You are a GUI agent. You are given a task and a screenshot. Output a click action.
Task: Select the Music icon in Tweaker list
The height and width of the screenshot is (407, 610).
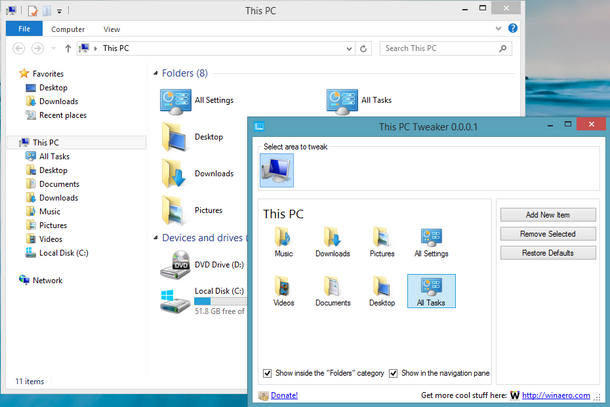pyautogui.click(x=284, y=242)
